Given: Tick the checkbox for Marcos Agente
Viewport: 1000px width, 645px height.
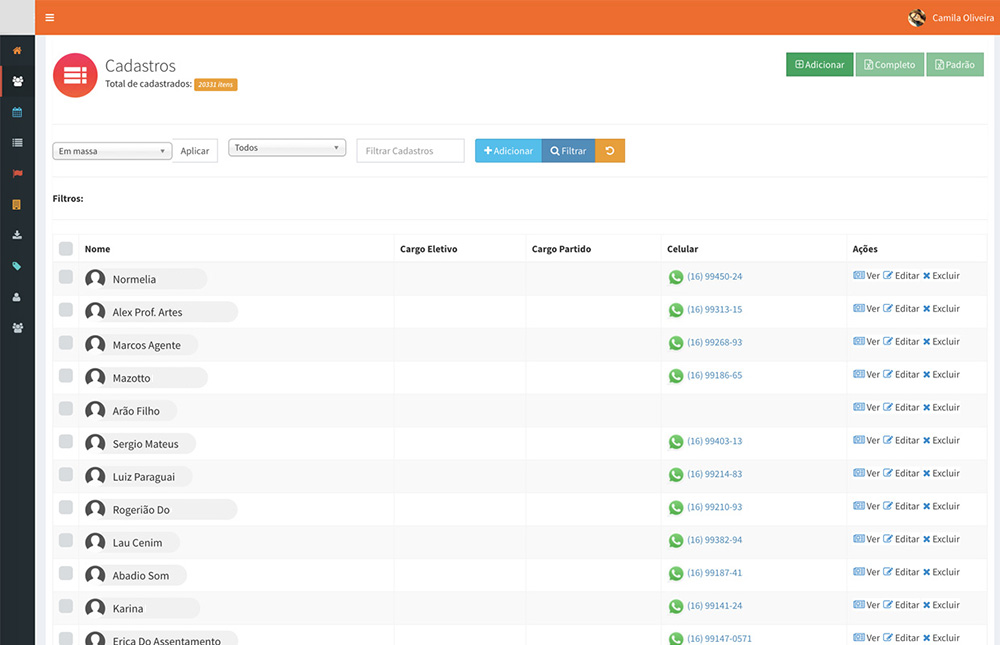Looking at the screenshot, I should pyautogui.click(x=66, y=343).
